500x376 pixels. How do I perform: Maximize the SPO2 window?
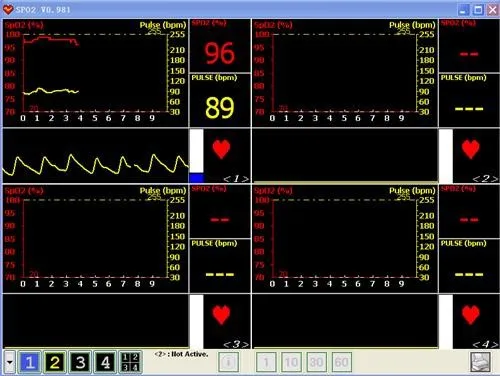click(x=478, y=9)
